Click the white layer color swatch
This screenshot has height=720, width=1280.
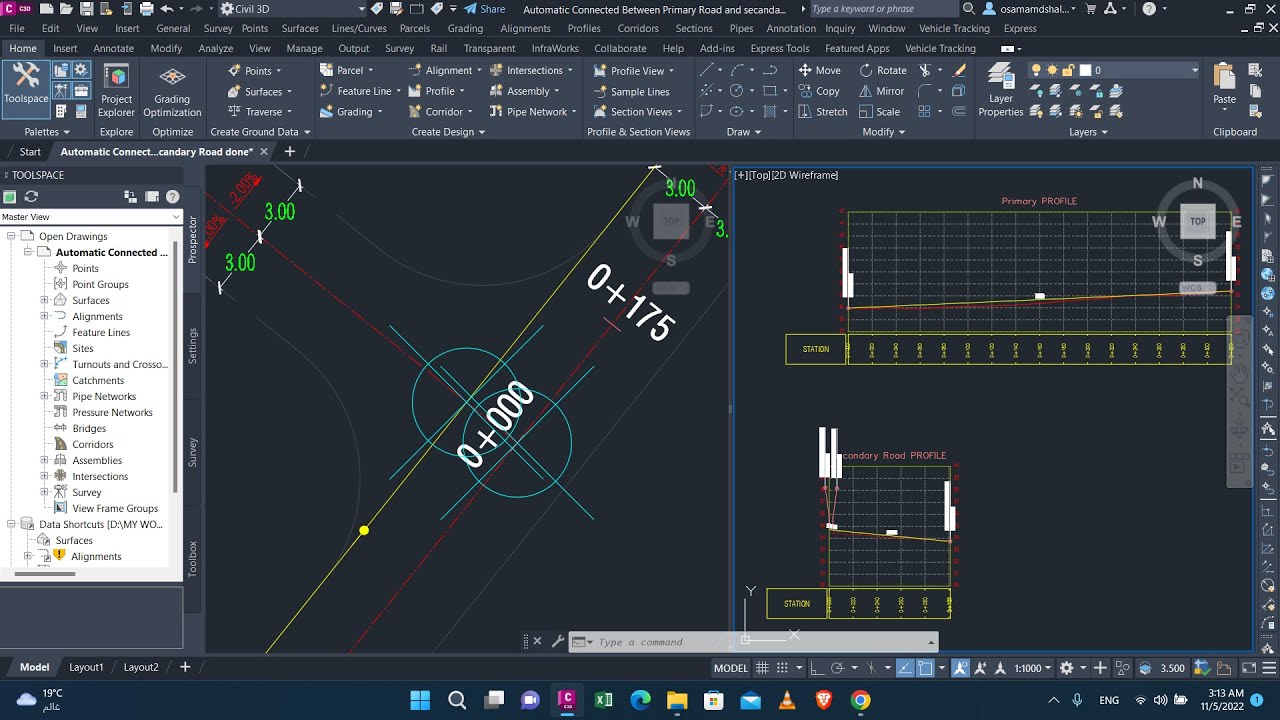1087,70
